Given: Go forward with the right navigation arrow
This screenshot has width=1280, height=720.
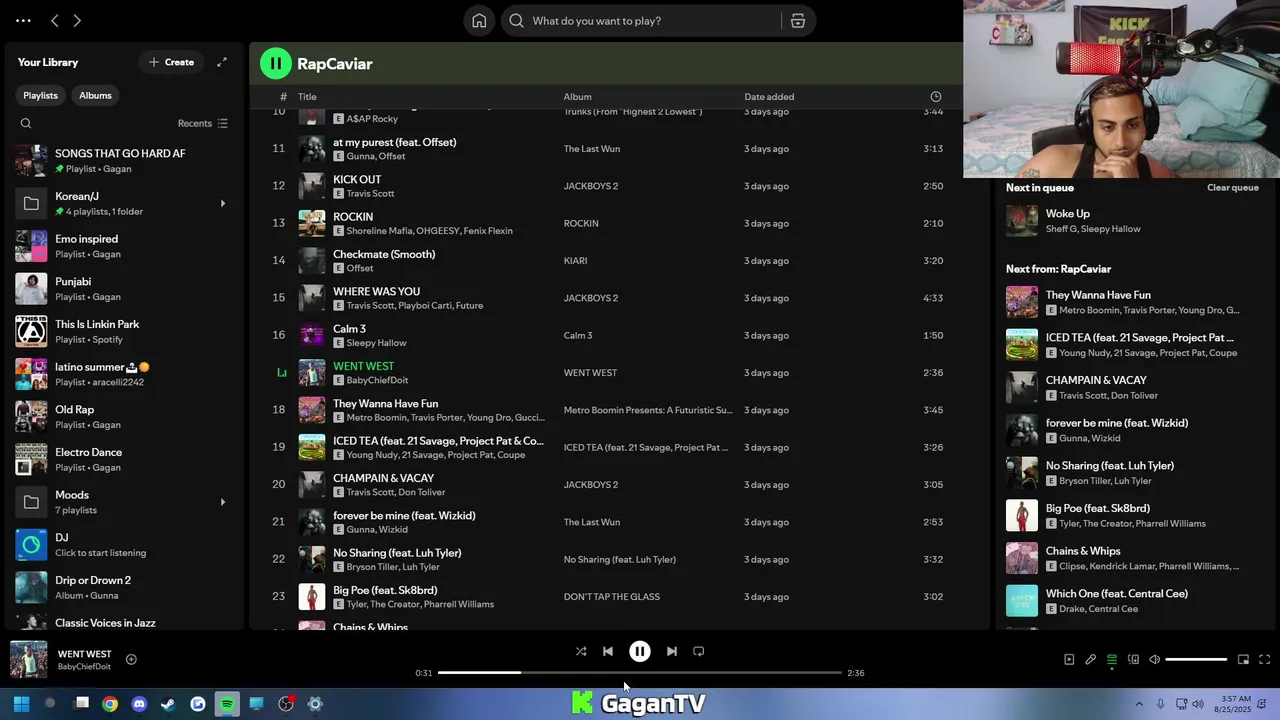Looking at the screenshot, I should [x=77, y=20].
